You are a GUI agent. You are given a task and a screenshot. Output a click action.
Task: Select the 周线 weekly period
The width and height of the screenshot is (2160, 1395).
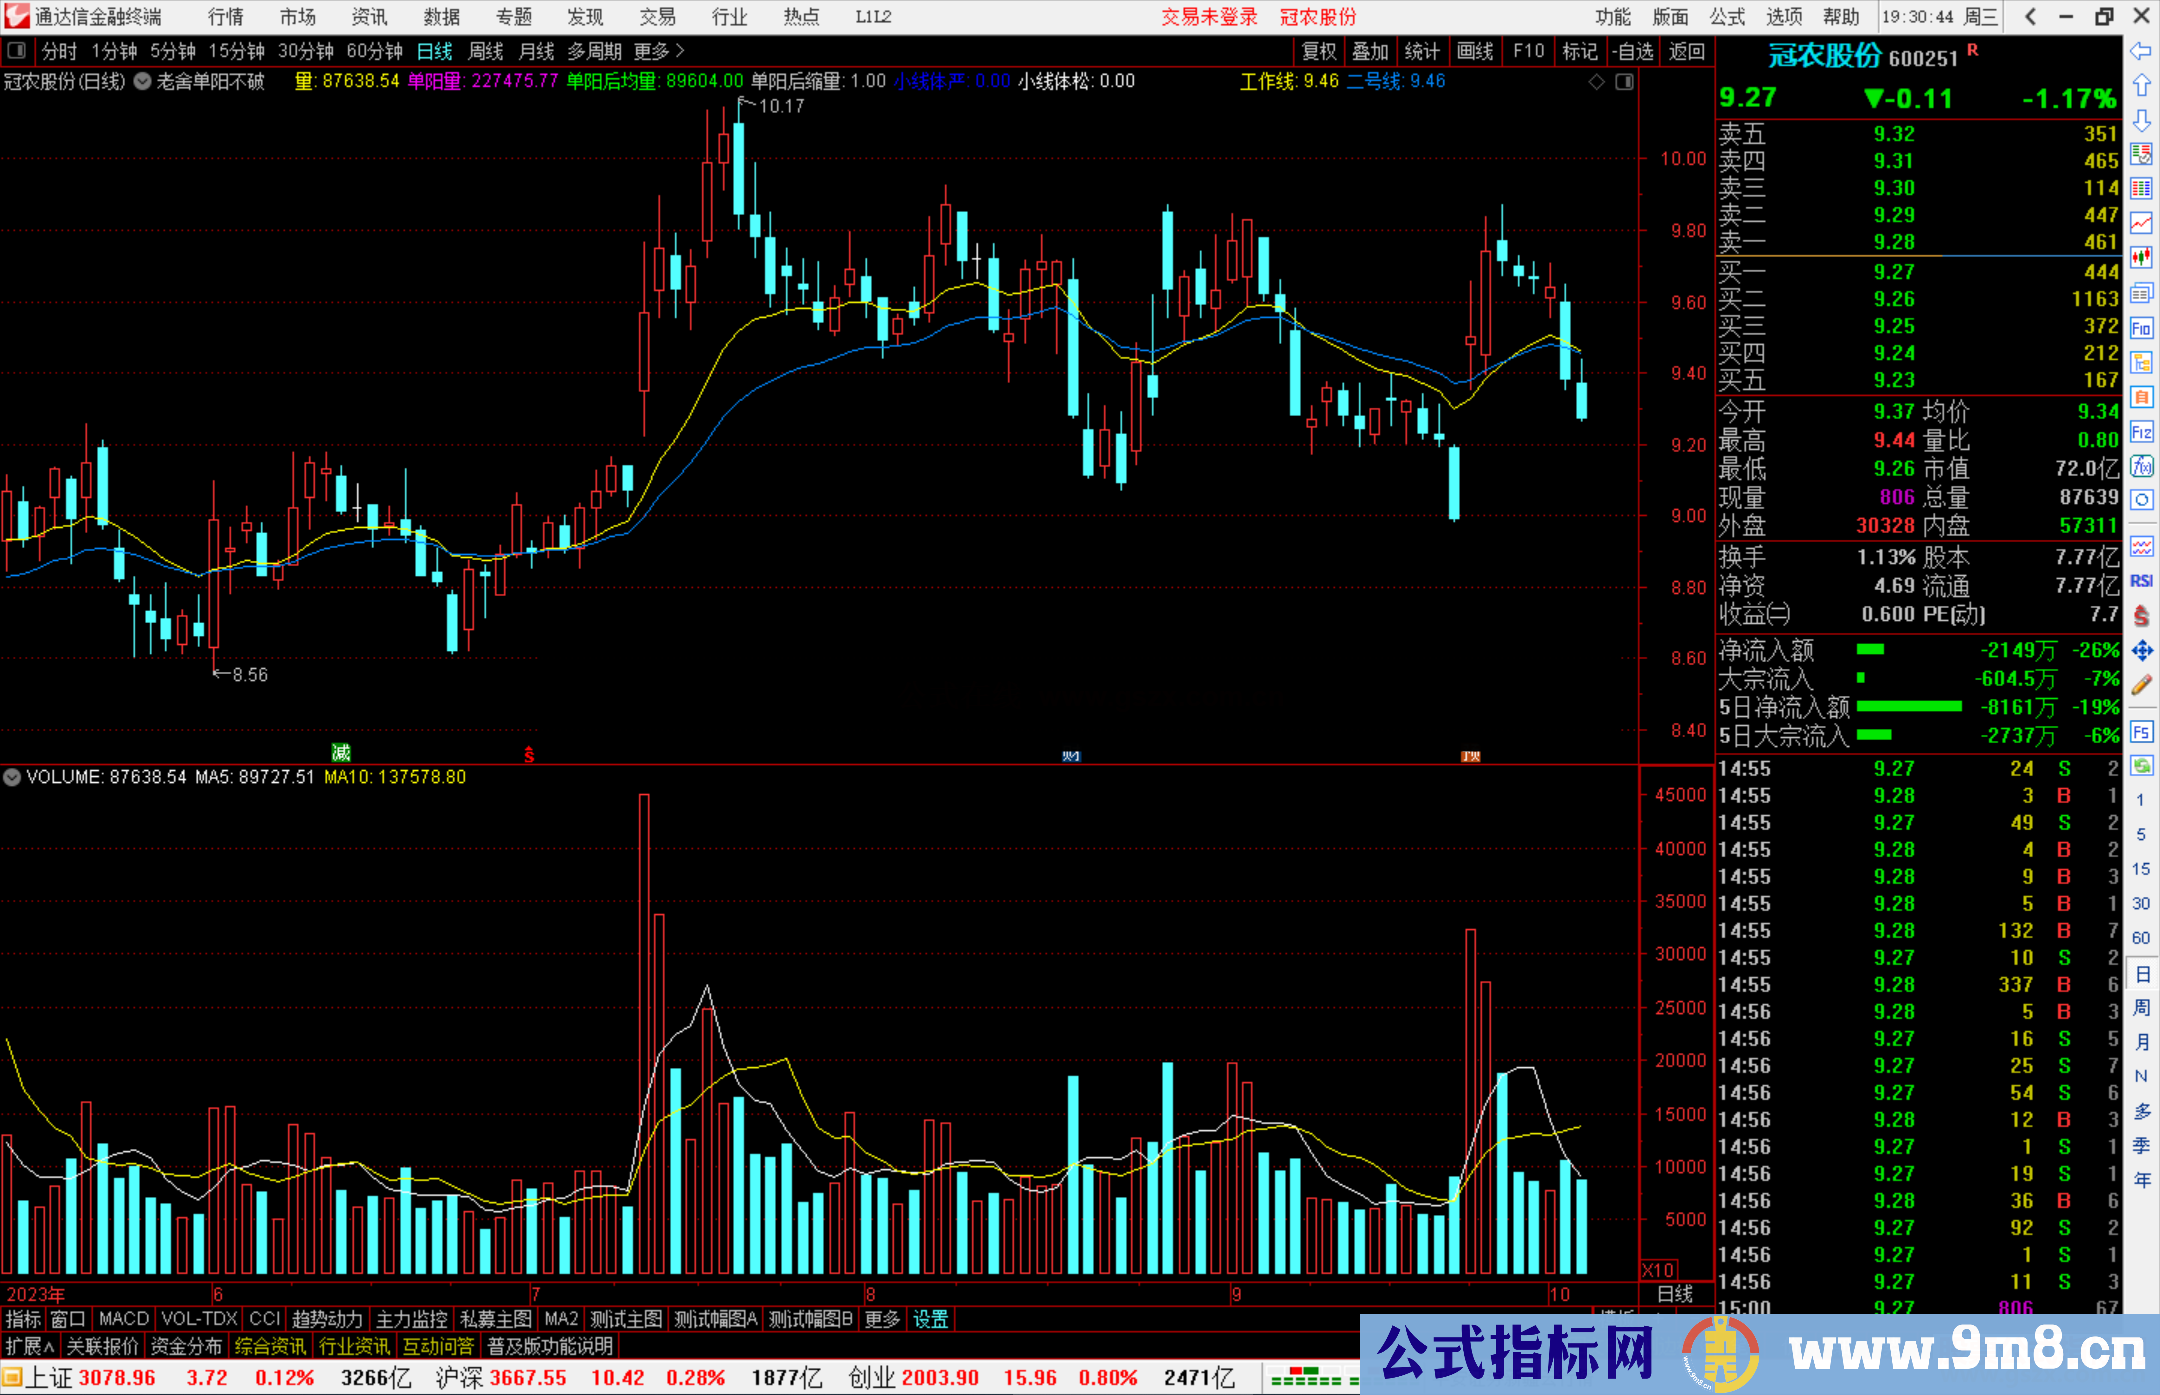[x=486, y=51]
